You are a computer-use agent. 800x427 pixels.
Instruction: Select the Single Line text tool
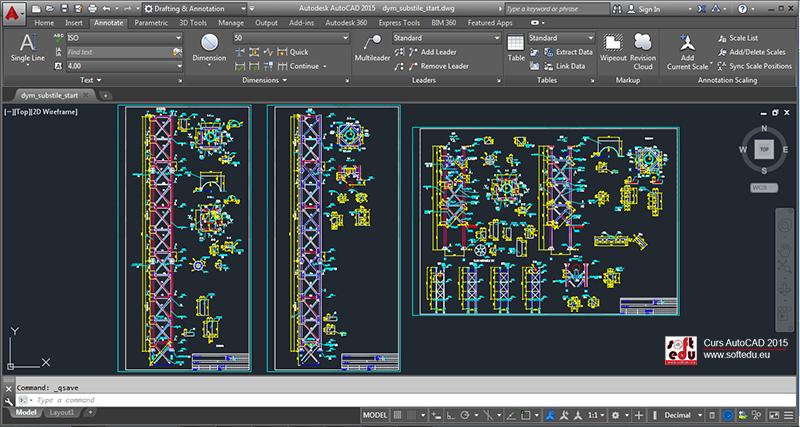point(28,51)
